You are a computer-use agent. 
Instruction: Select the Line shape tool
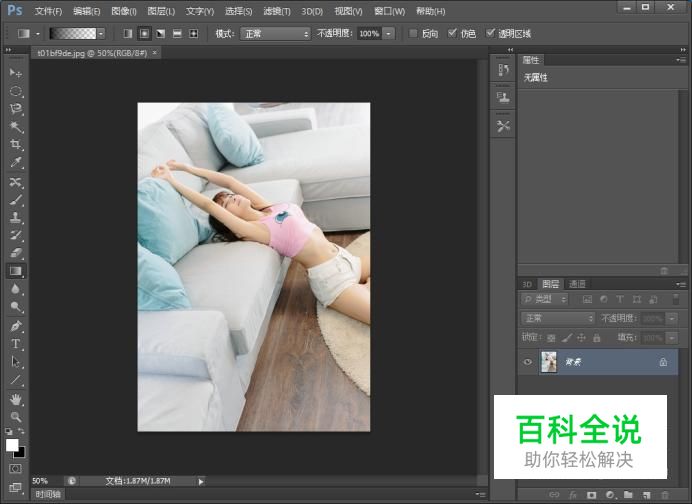tap(16, 380)
